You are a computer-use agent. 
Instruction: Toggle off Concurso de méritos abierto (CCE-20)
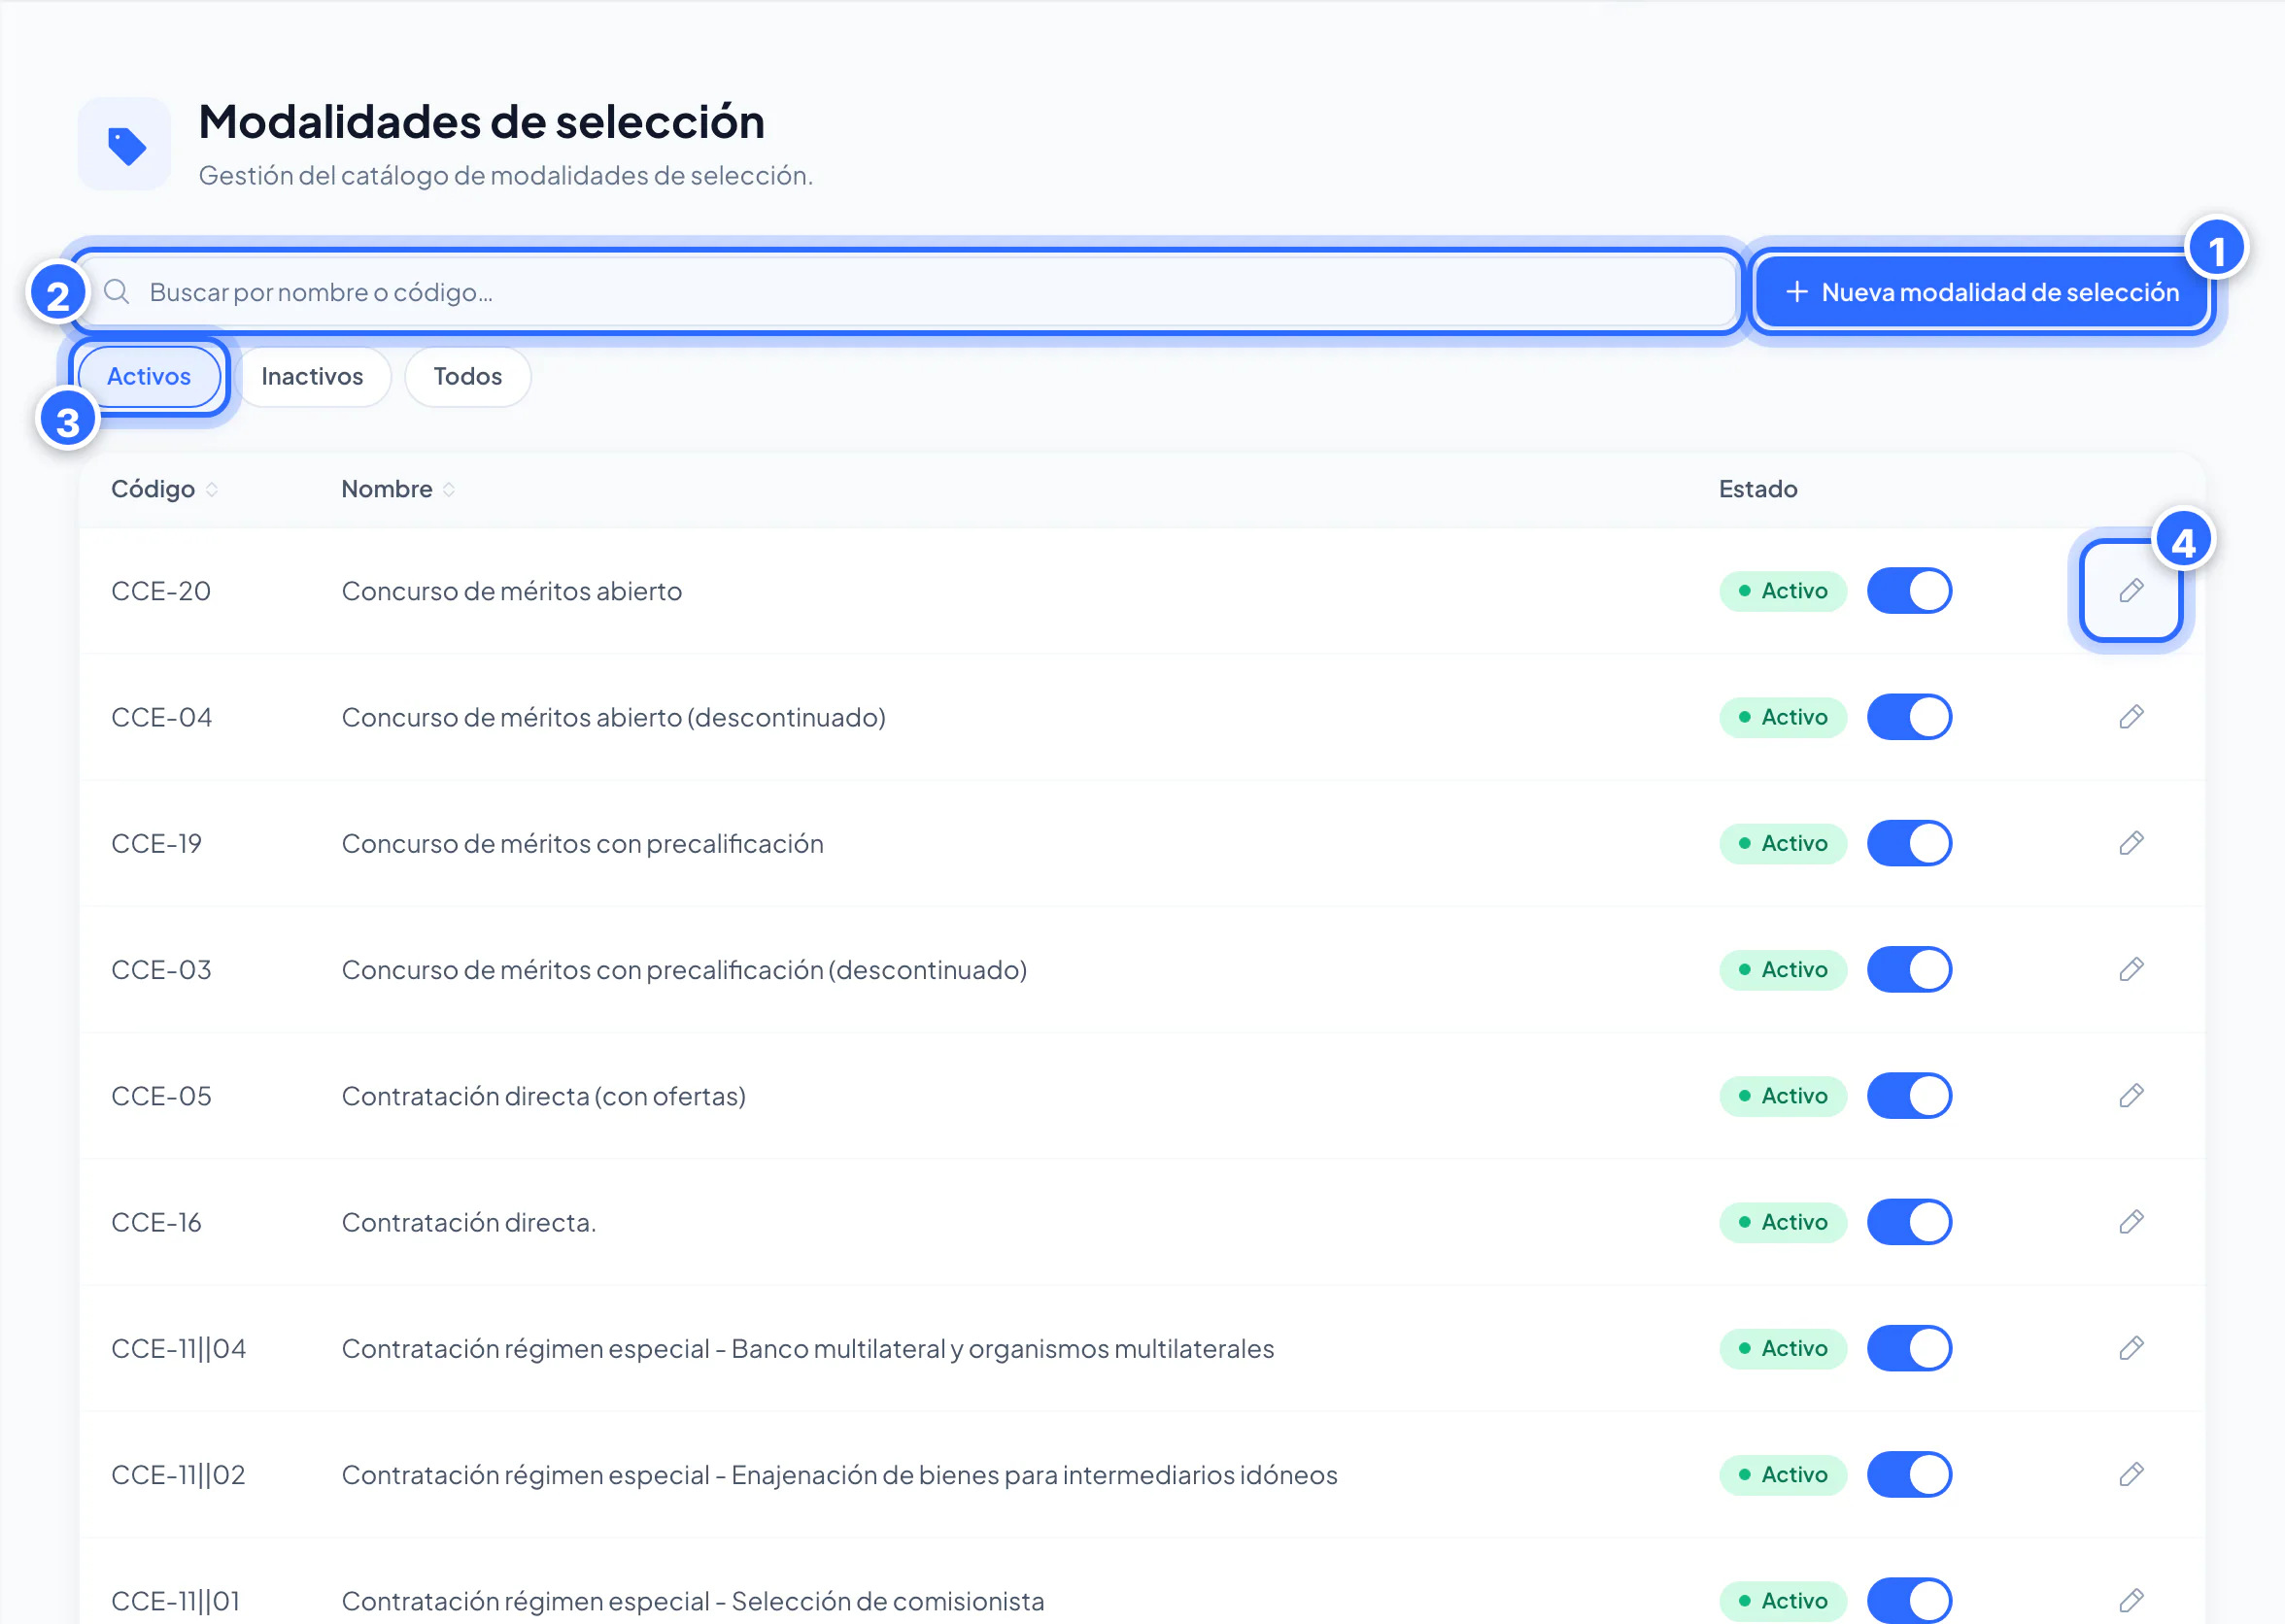pos(1909,591)
